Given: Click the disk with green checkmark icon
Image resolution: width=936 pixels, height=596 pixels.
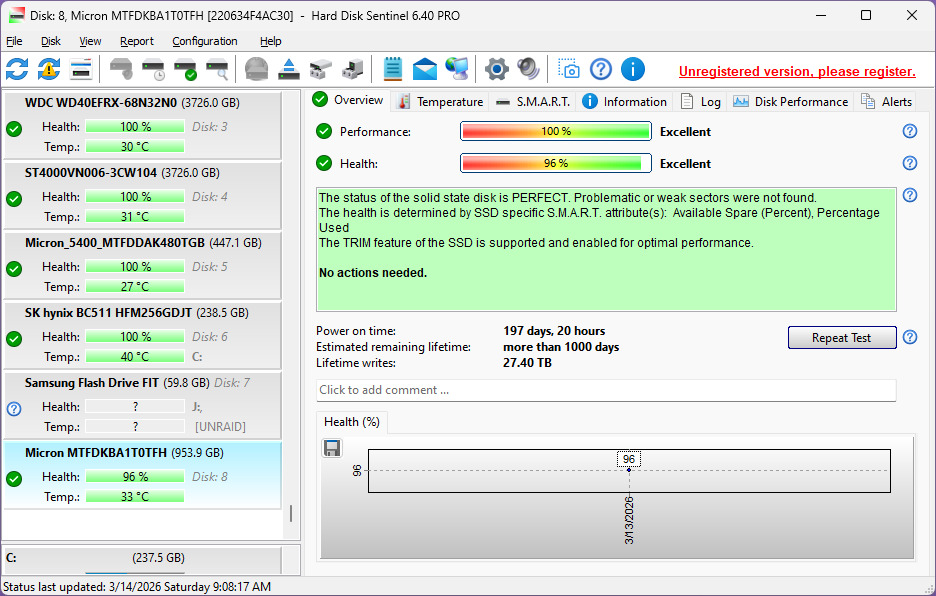Looking at the screenshot, I should tap(186, 69).
